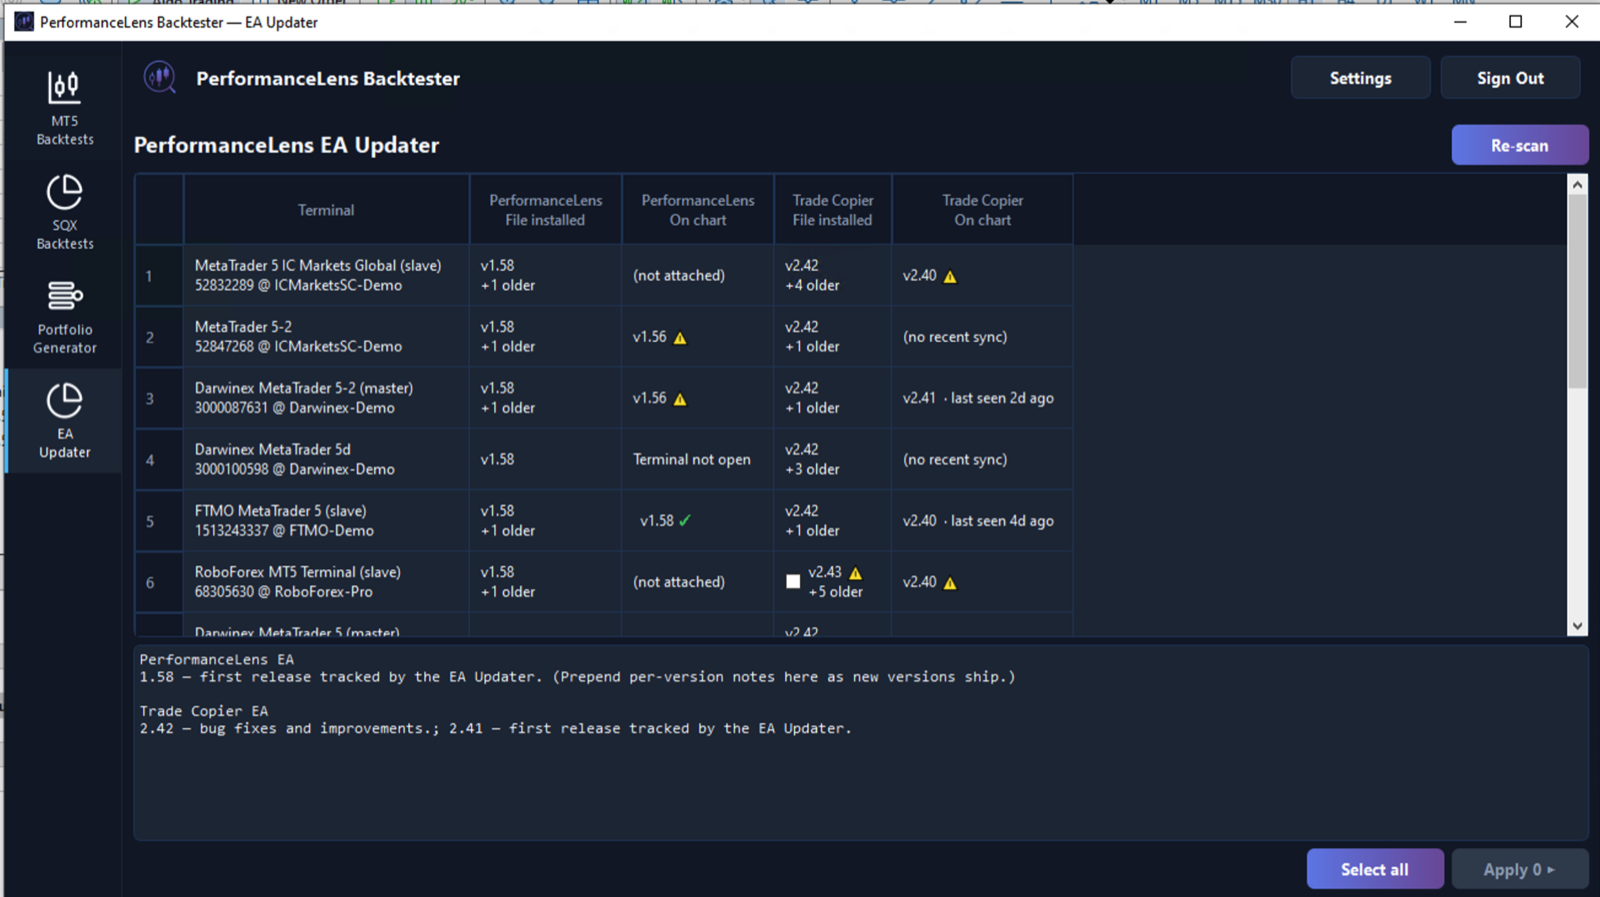Select Darwinex MetaTrader 5-2 (master) row

coord(604,398)
